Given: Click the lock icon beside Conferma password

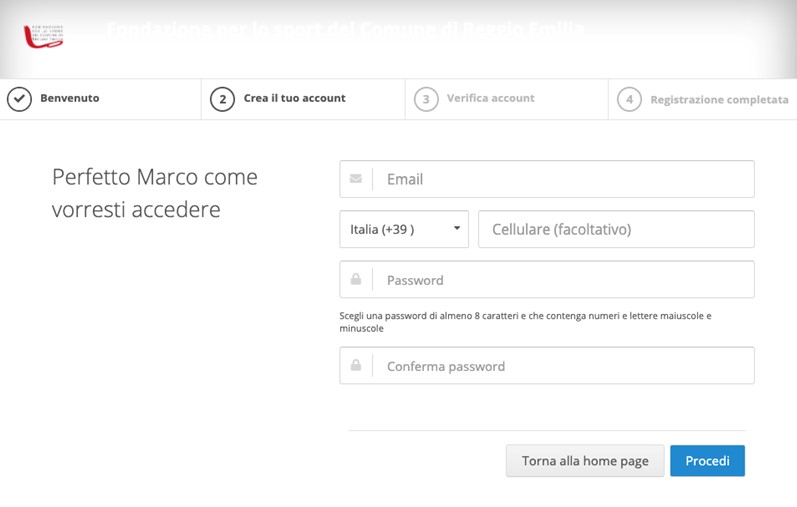Looking at the screenshot, I should 356,366.
